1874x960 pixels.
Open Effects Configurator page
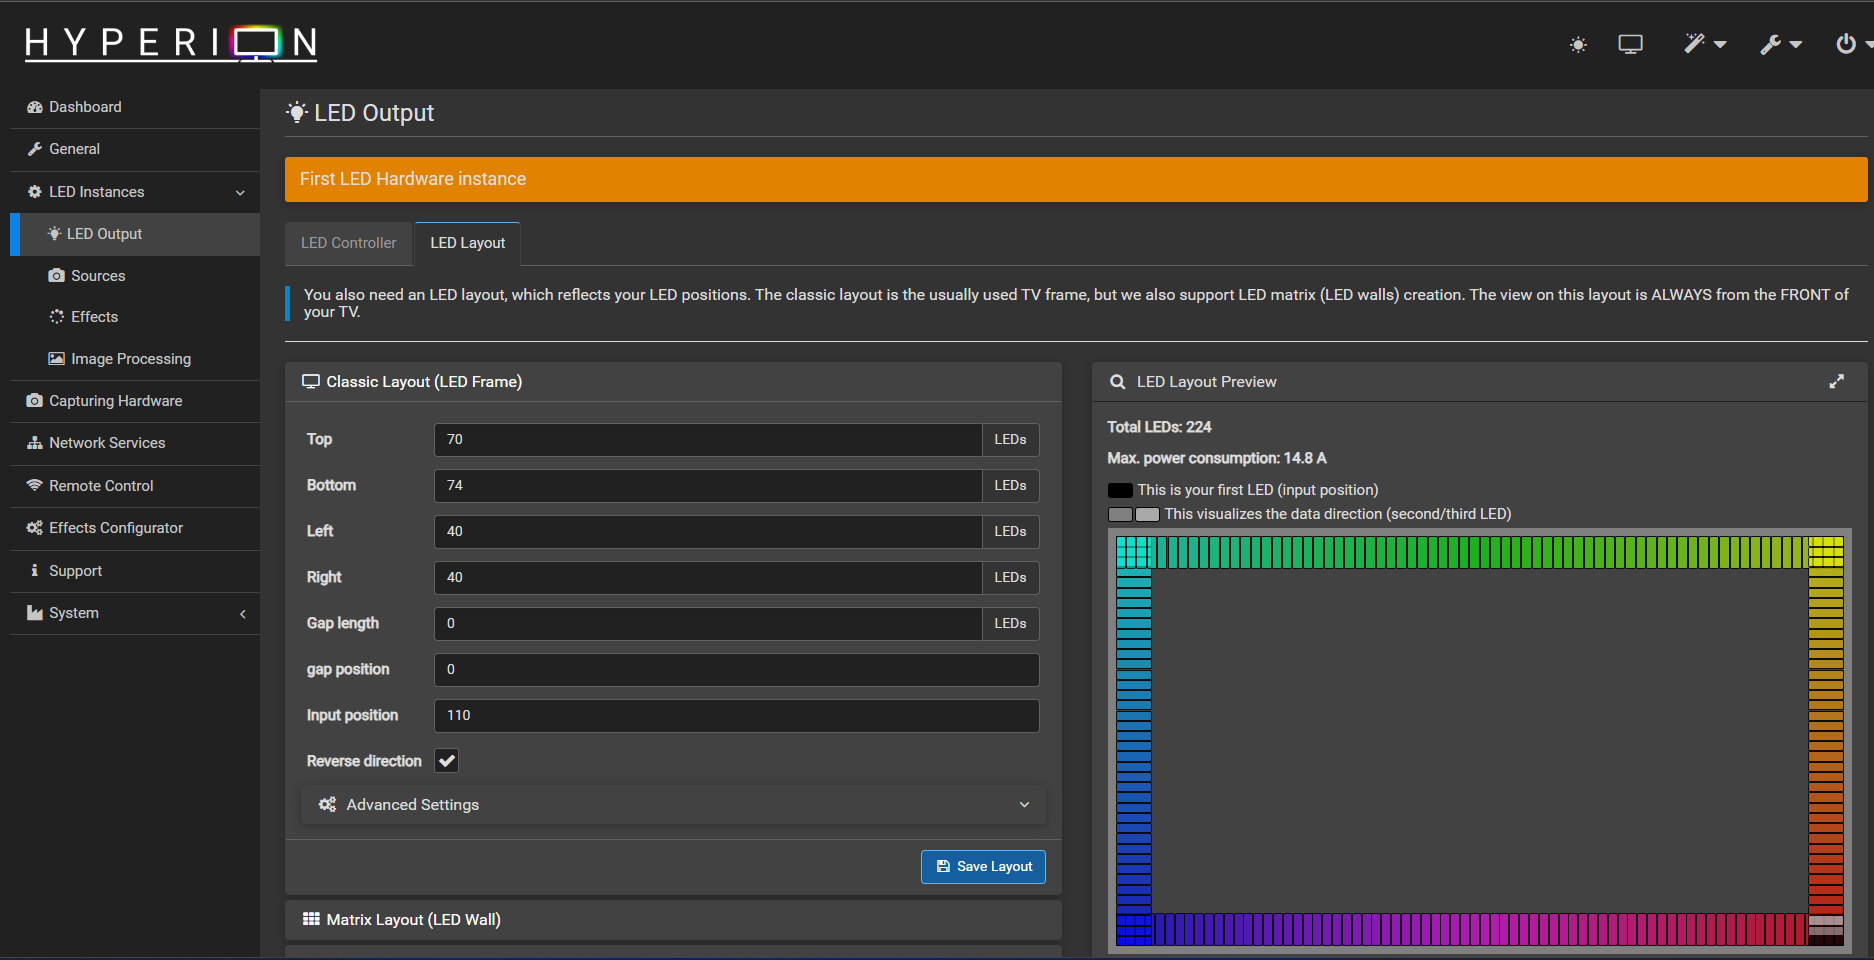tap(135, 528)
